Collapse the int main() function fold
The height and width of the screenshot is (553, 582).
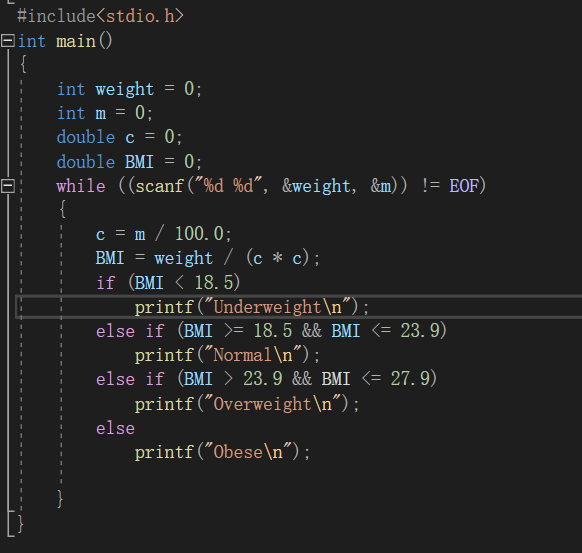tap(8, 40)
